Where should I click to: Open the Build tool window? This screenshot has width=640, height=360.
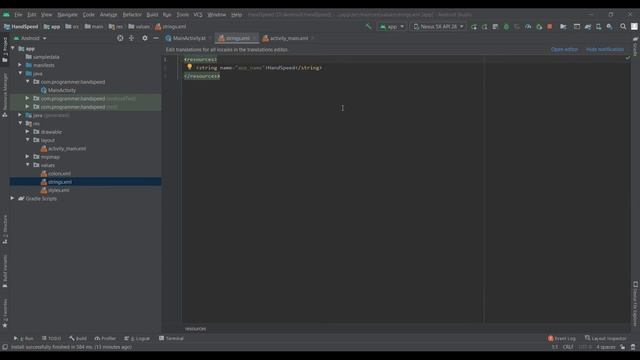pos(78,338)
